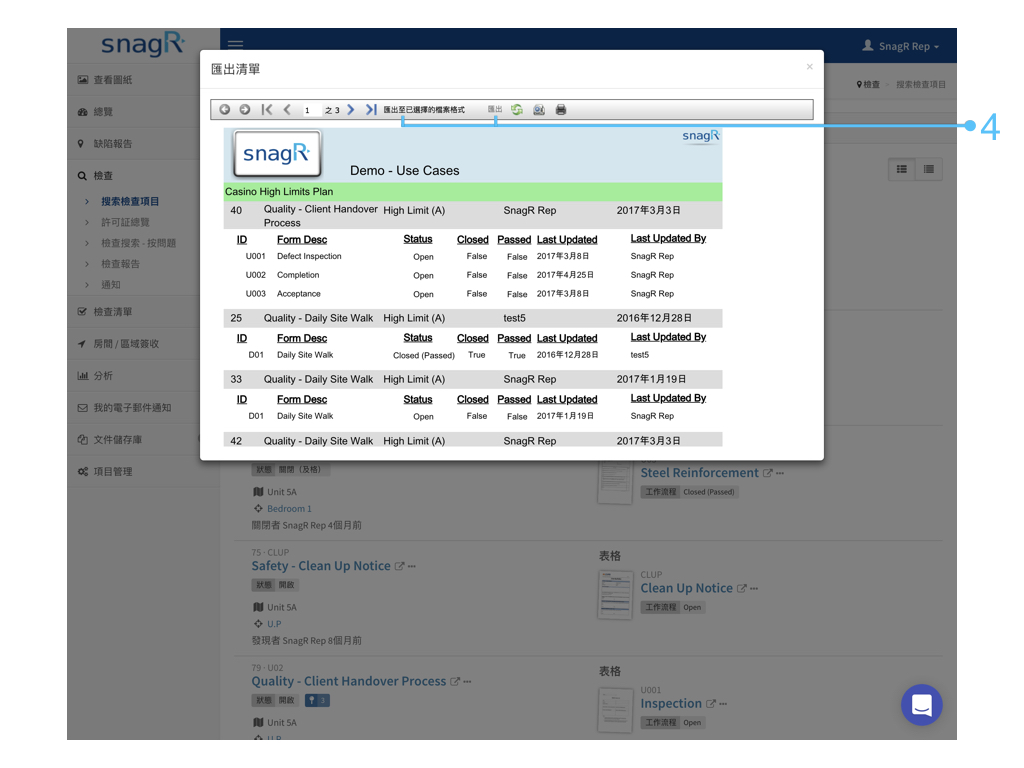Image resolution: width=1024 pixels, height=768 pixels.
Task: Go to next report page
Action: pyautogui.click(x=351, y=110)
